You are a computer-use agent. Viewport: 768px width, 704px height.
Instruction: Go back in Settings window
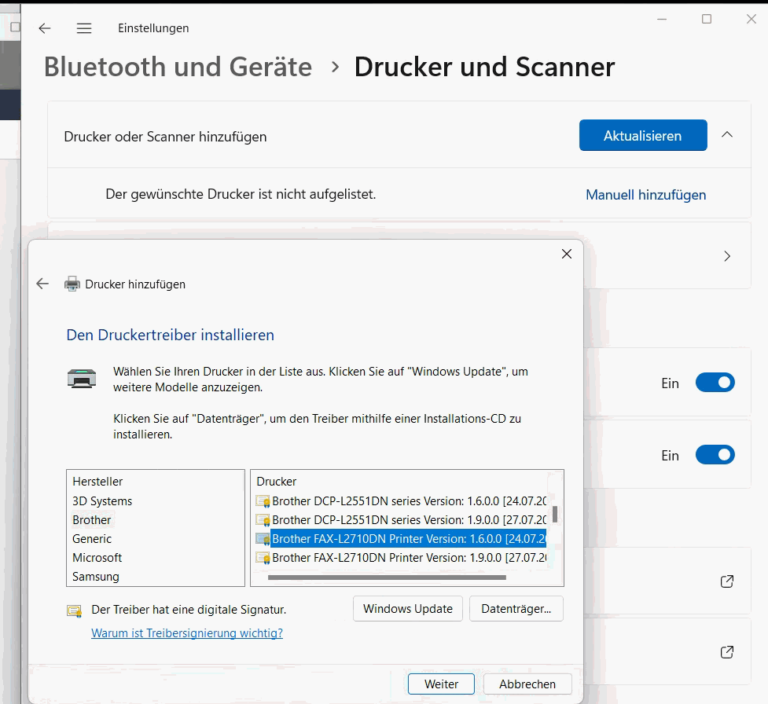click(45, 28)
